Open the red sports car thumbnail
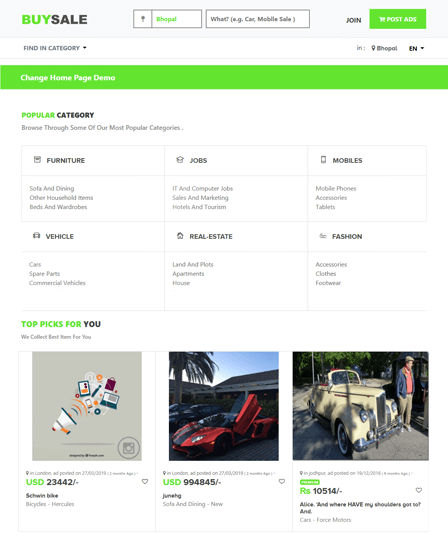This screenshot has width=448, height=560. click(224, 406)
